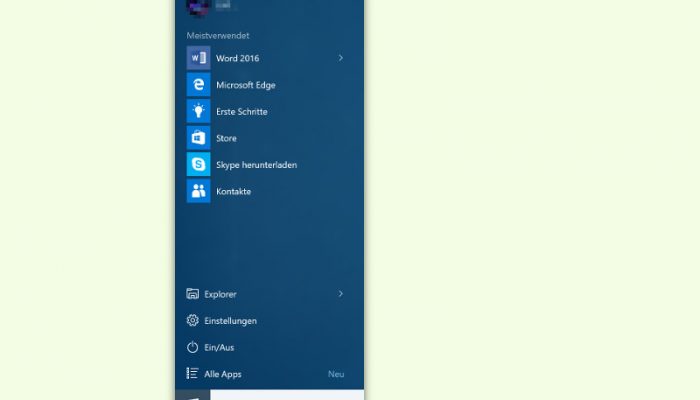Select the Word 2016 label
Viewport: 700px width, 400px height.
point(238,58)
